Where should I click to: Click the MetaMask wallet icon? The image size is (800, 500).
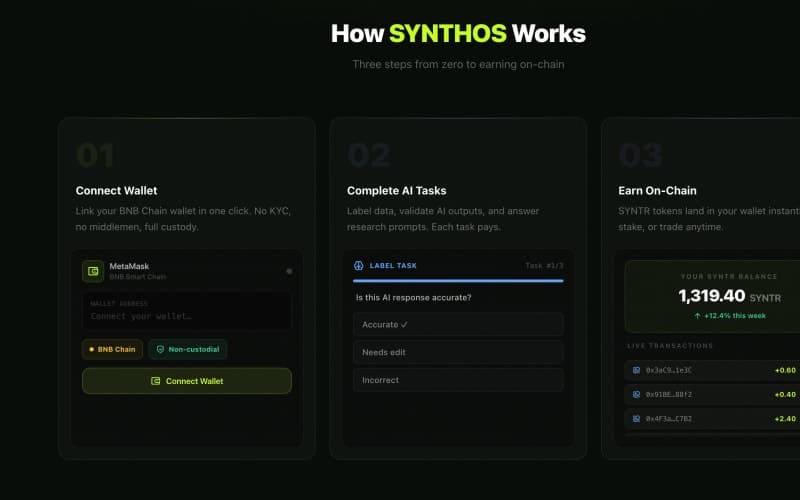(93, 271)
